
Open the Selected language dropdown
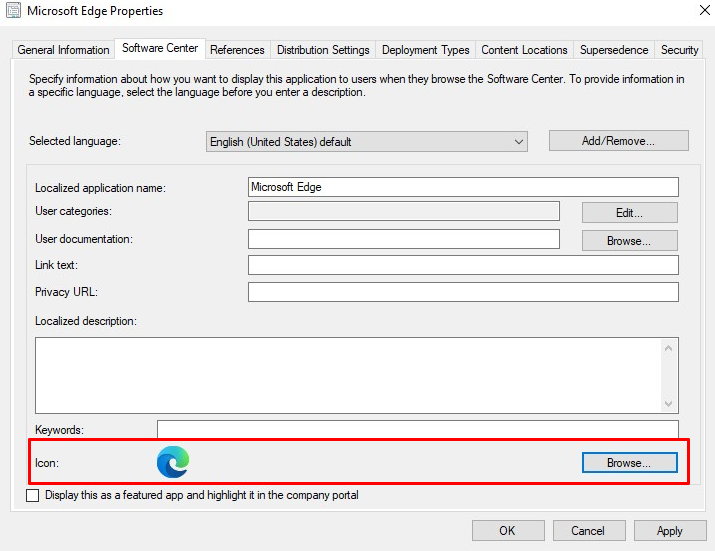tap(367, 142)
